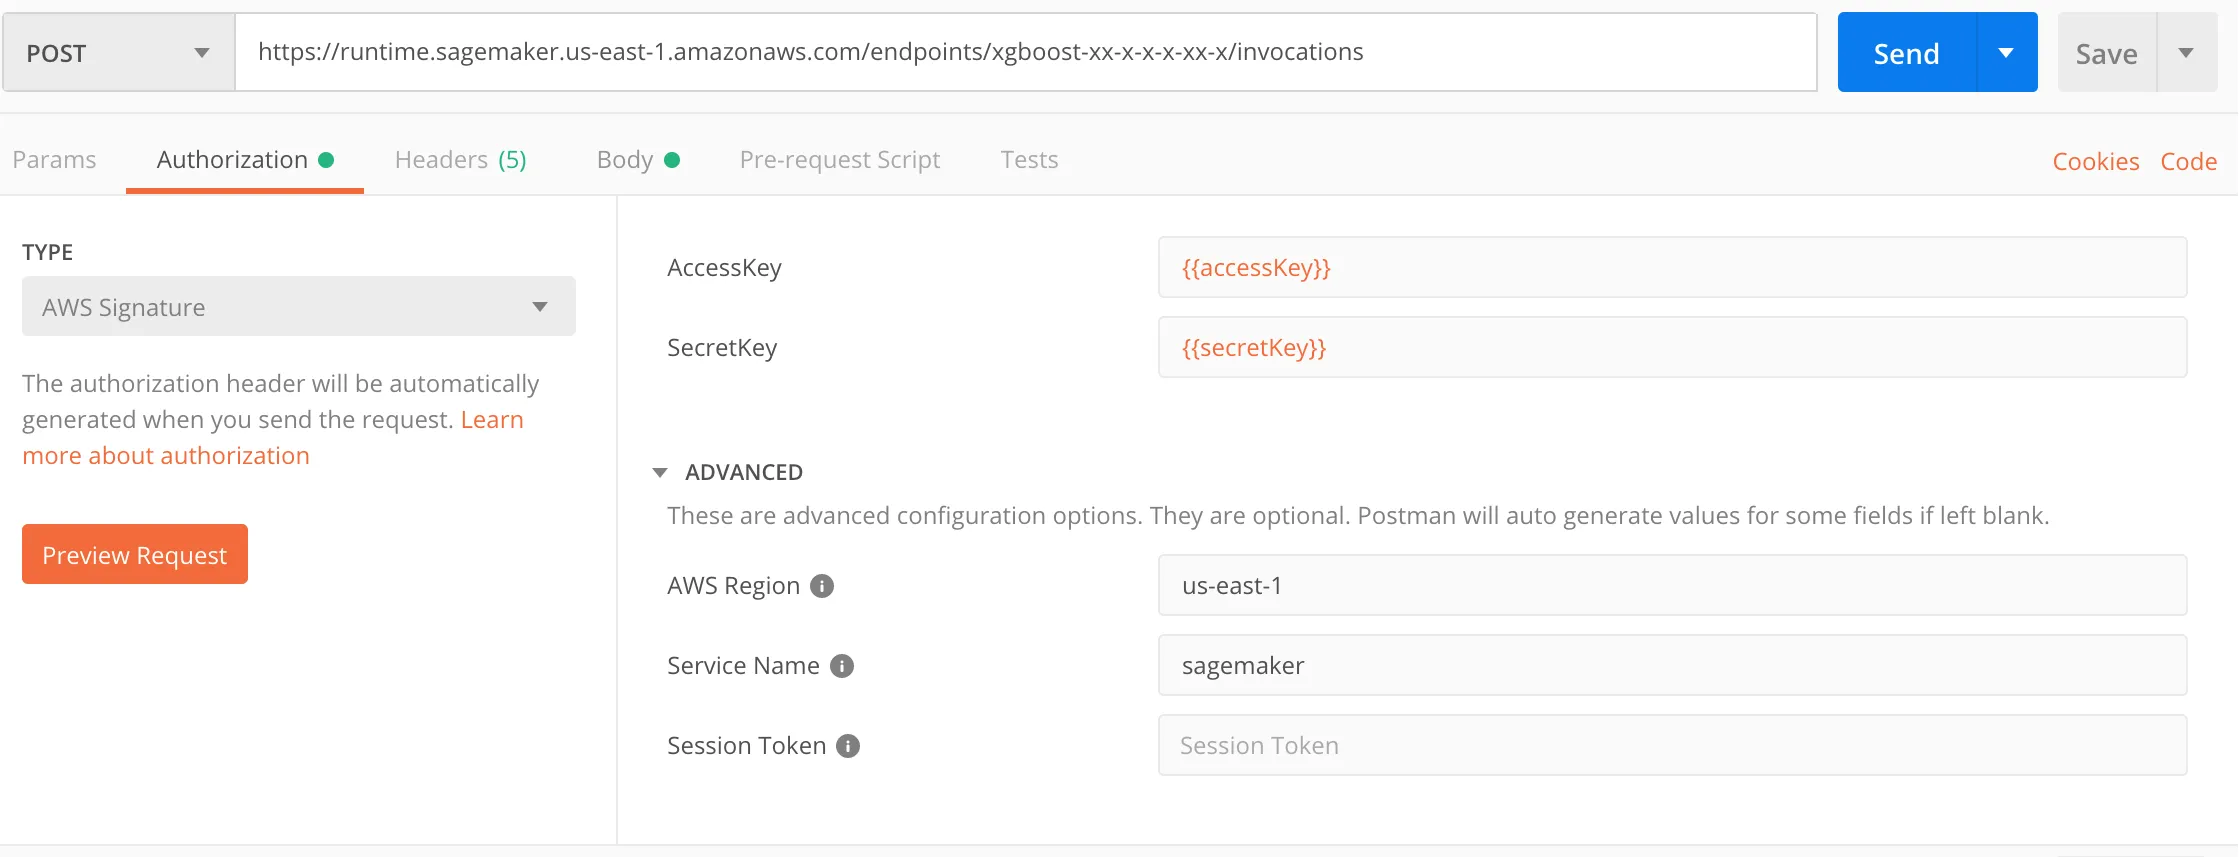Viewport: 2239px width, 857px height.
Task: Open the Cookies link
Action: click(x=2095, y=162)
